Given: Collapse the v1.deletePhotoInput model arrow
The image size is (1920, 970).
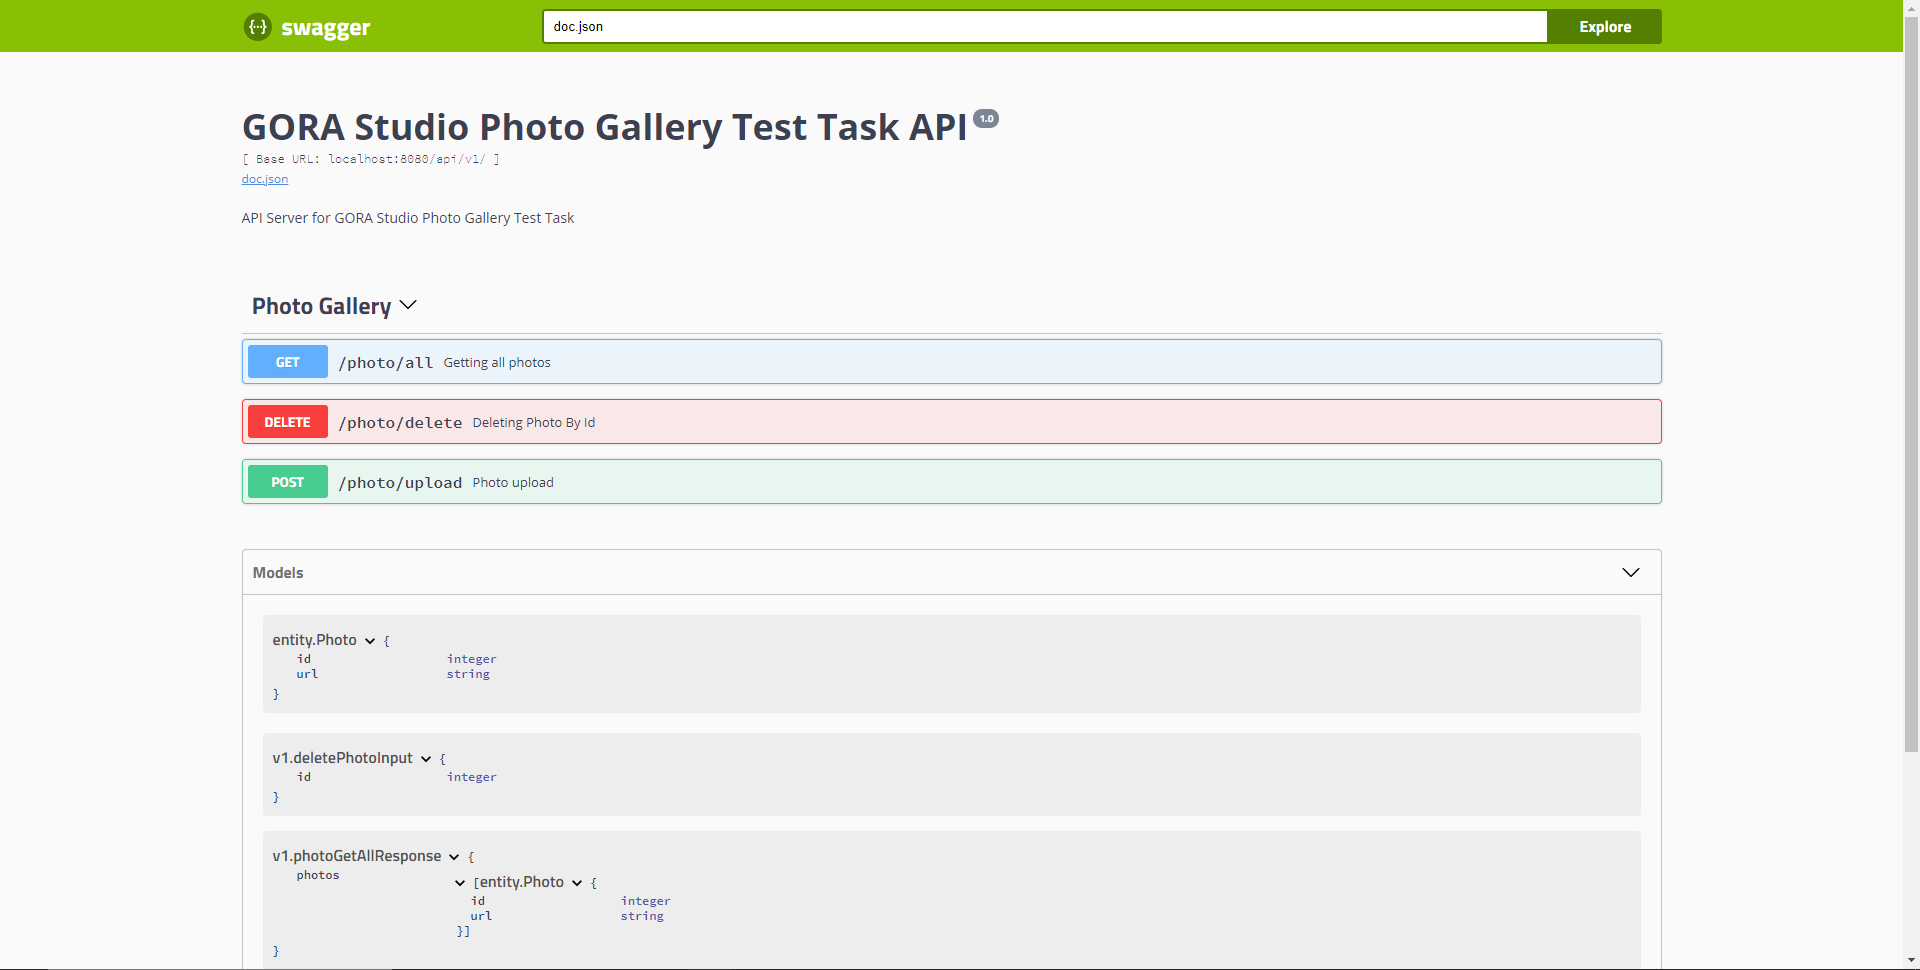Looking at the screenshot, I should click(426, 759).
